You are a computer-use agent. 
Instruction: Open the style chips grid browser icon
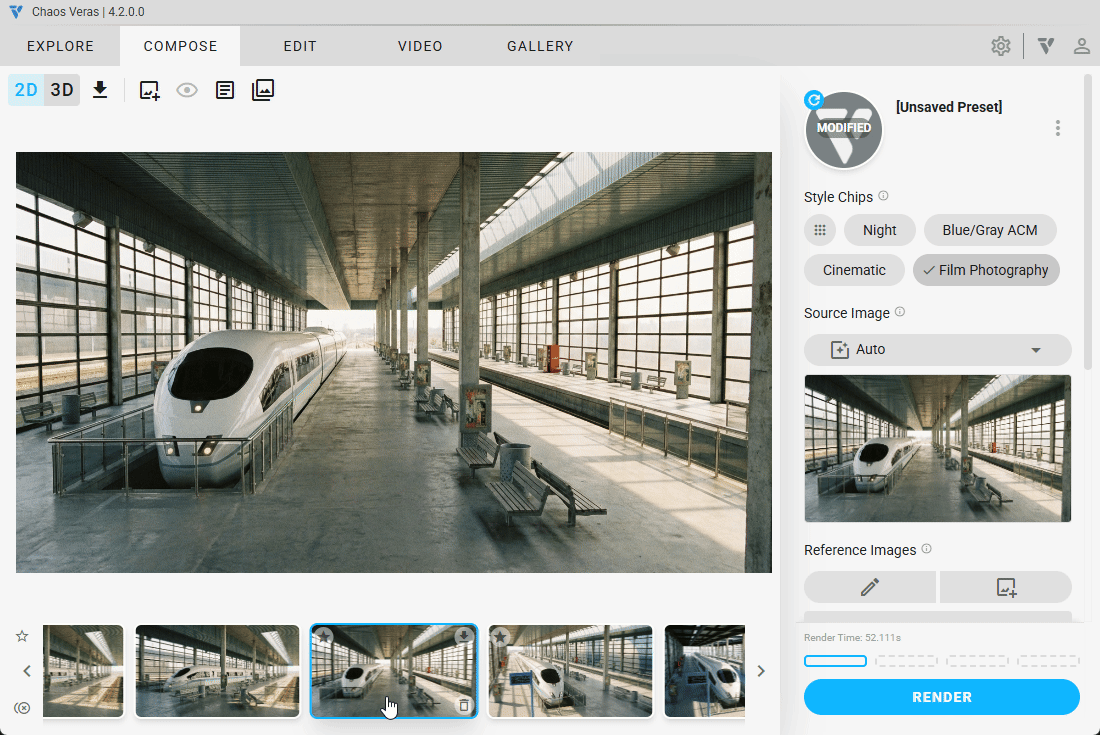[820, 230]
